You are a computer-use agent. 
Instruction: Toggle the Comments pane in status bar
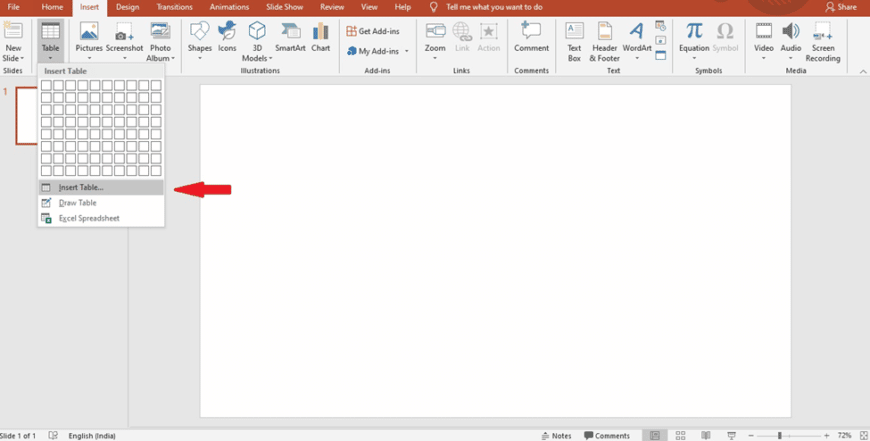(607, 436)
